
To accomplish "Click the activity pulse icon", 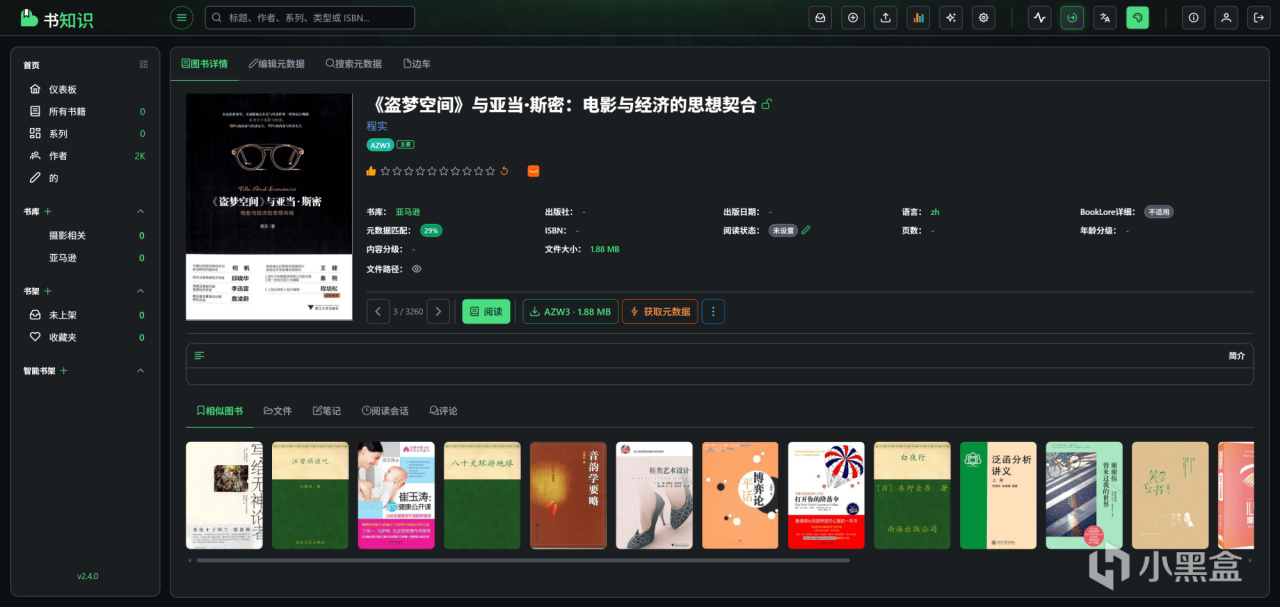I will (x=1039, y=17).
